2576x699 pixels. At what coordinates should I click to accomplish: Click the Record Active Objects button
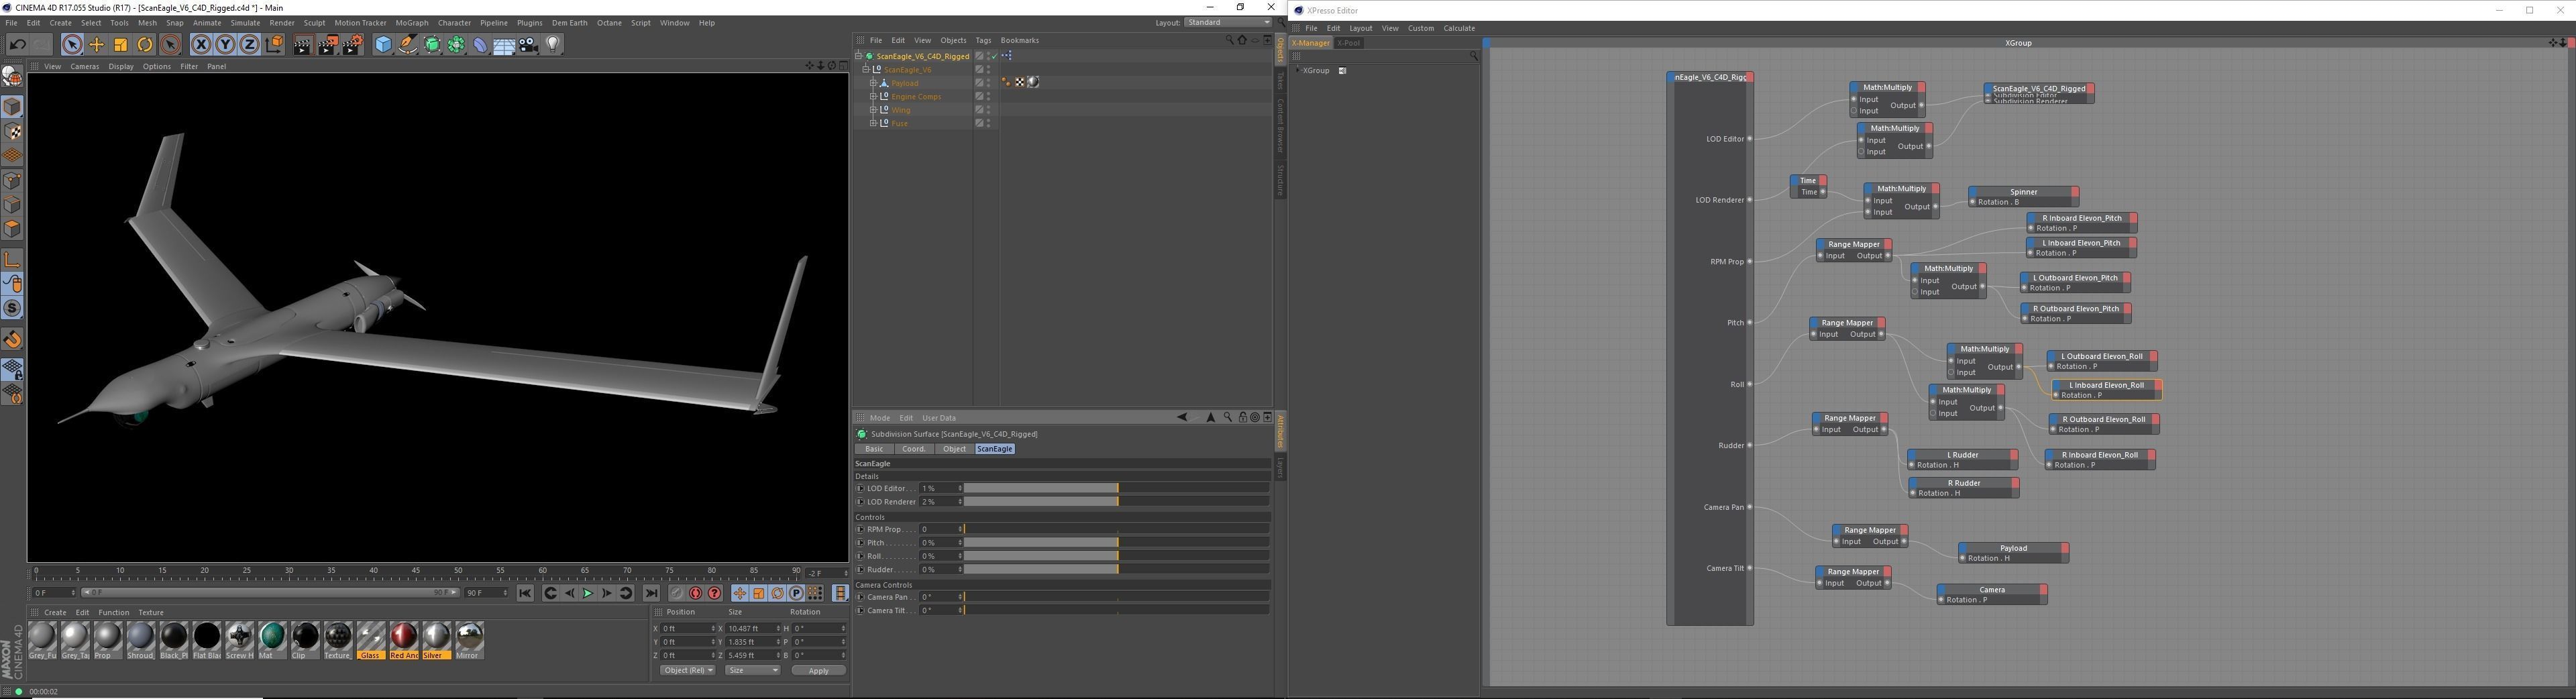(677, 594)
